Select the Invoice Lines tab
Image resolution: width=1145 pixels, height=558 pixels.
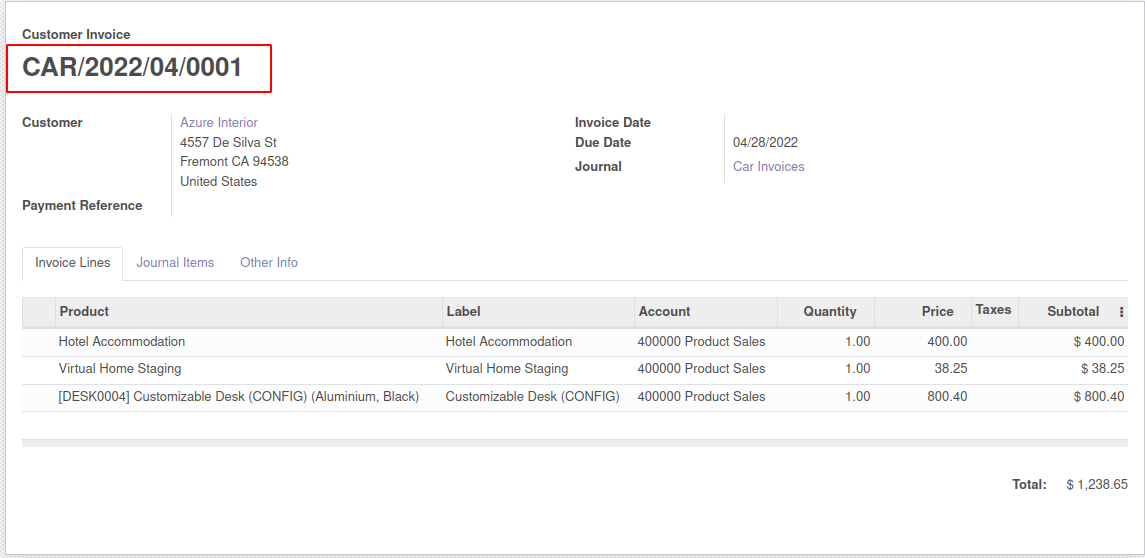point(73,263)
